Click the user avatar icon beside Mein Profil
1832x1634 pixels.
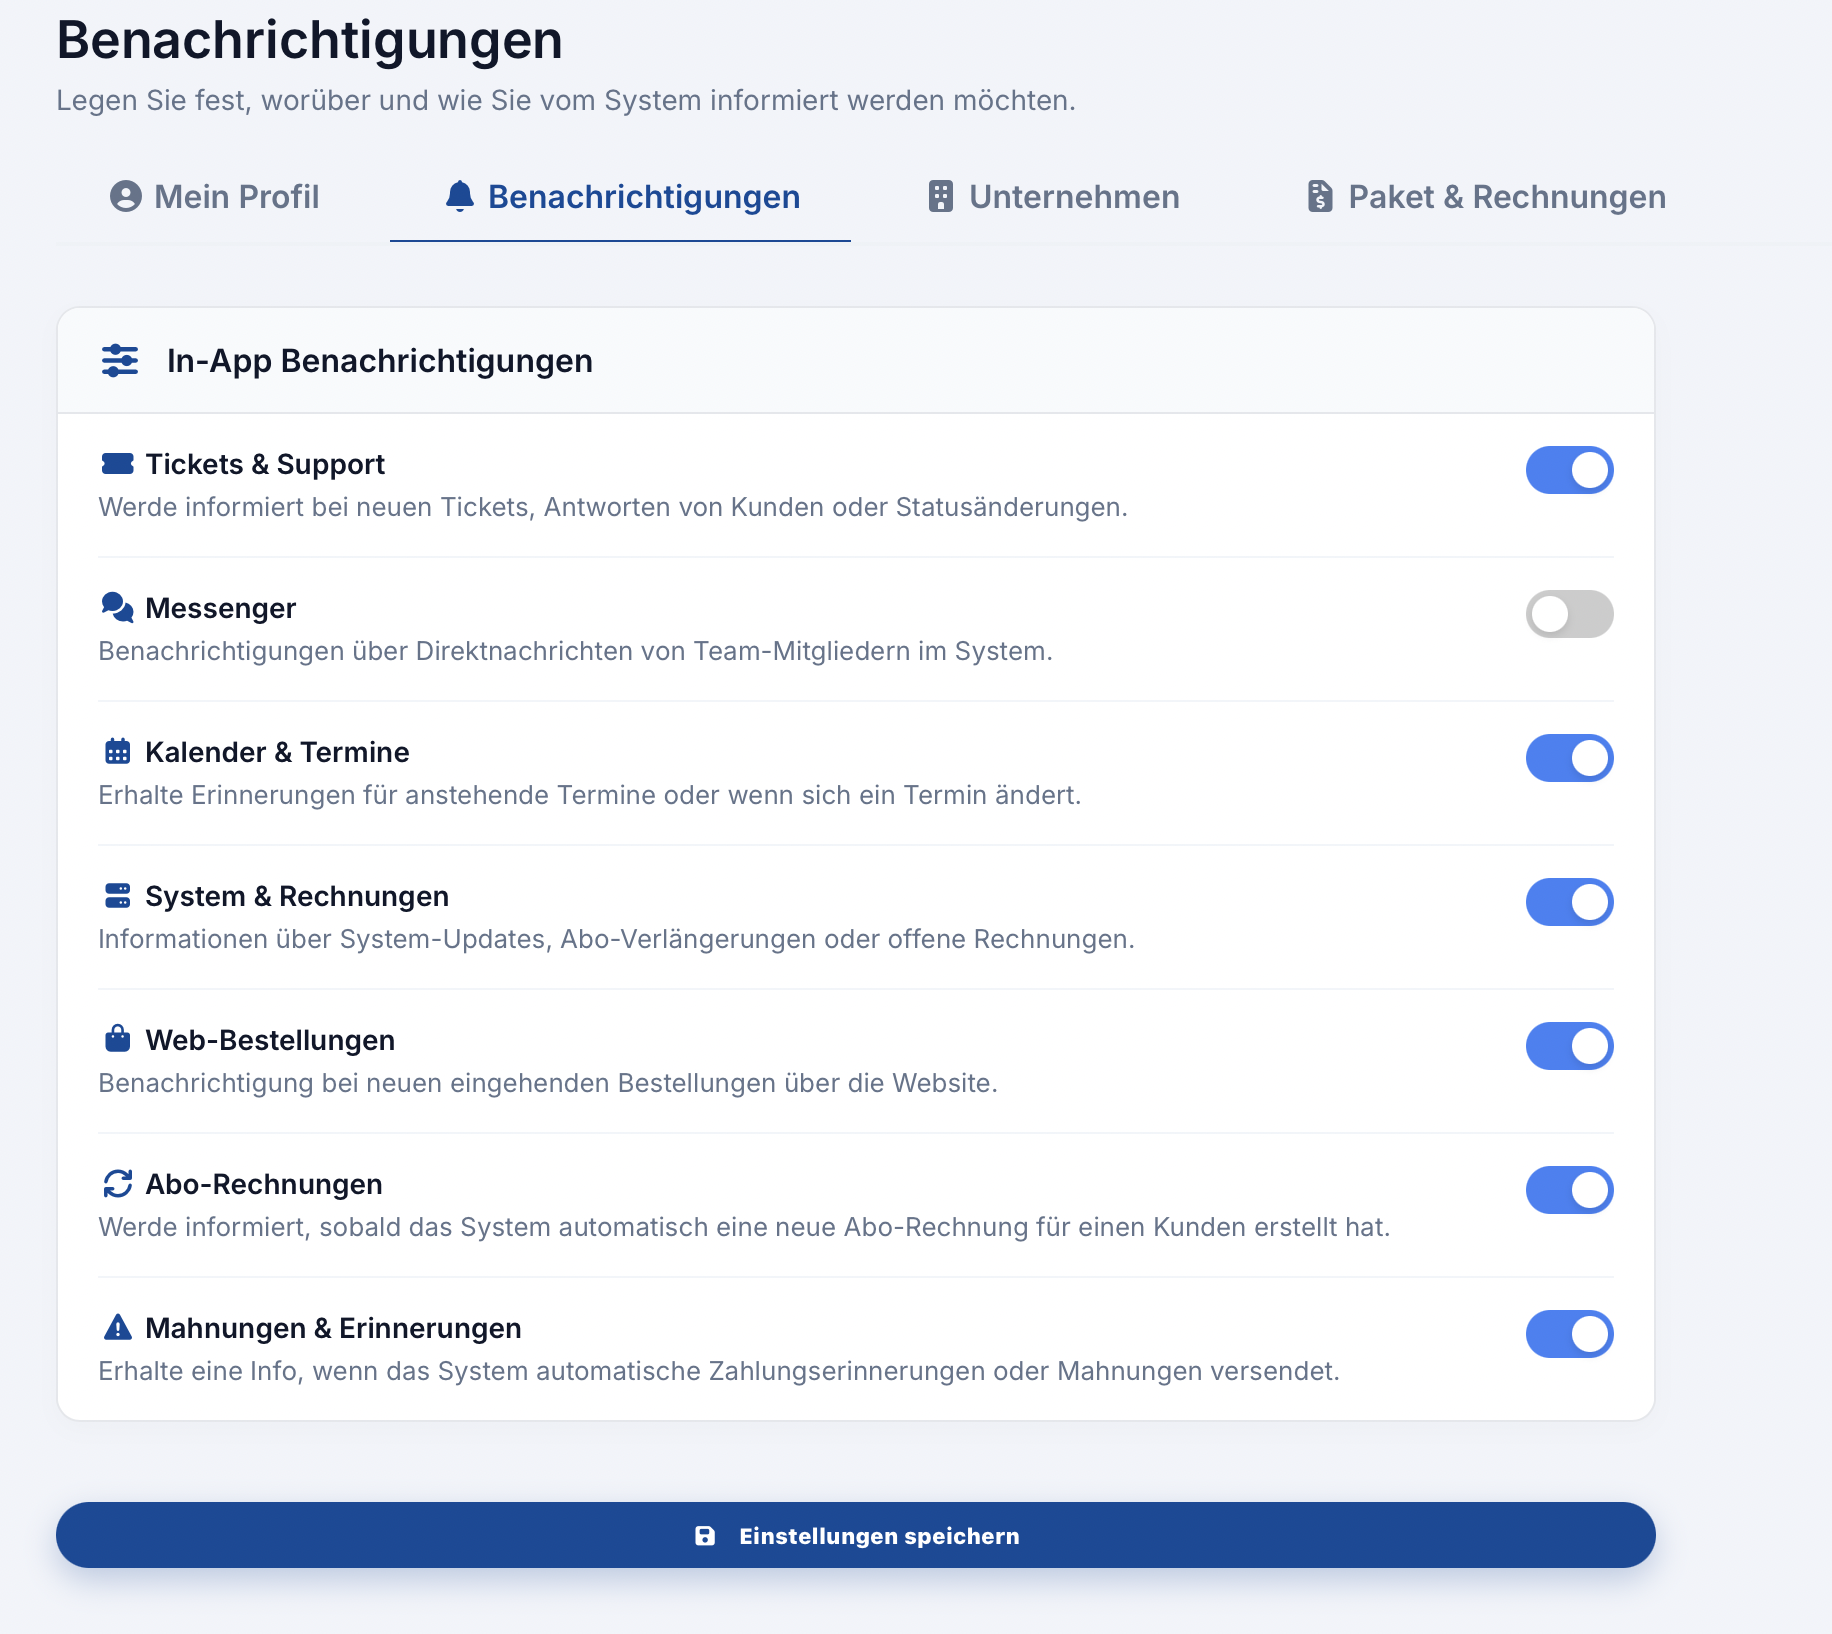click(x=125, y=197)
